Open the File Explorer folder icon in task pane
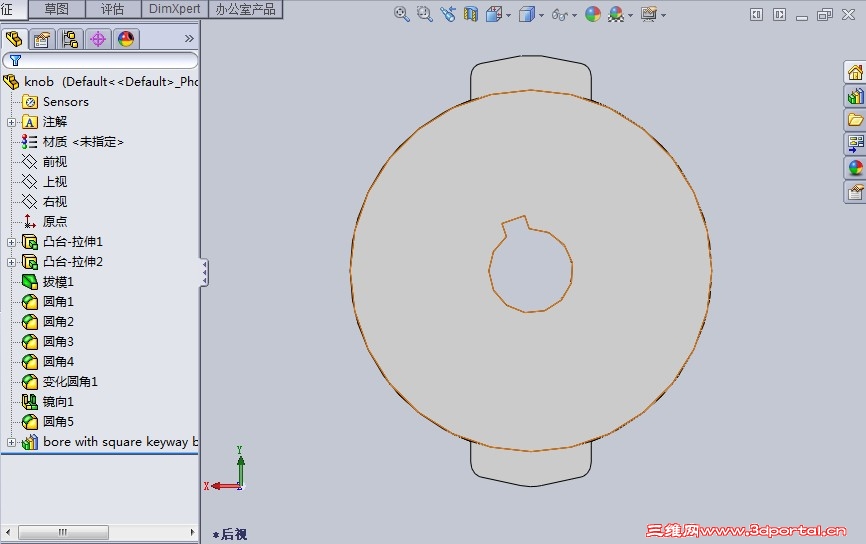Image resolution: width=866 pixels, height=544 pixels. click(855, 120)
